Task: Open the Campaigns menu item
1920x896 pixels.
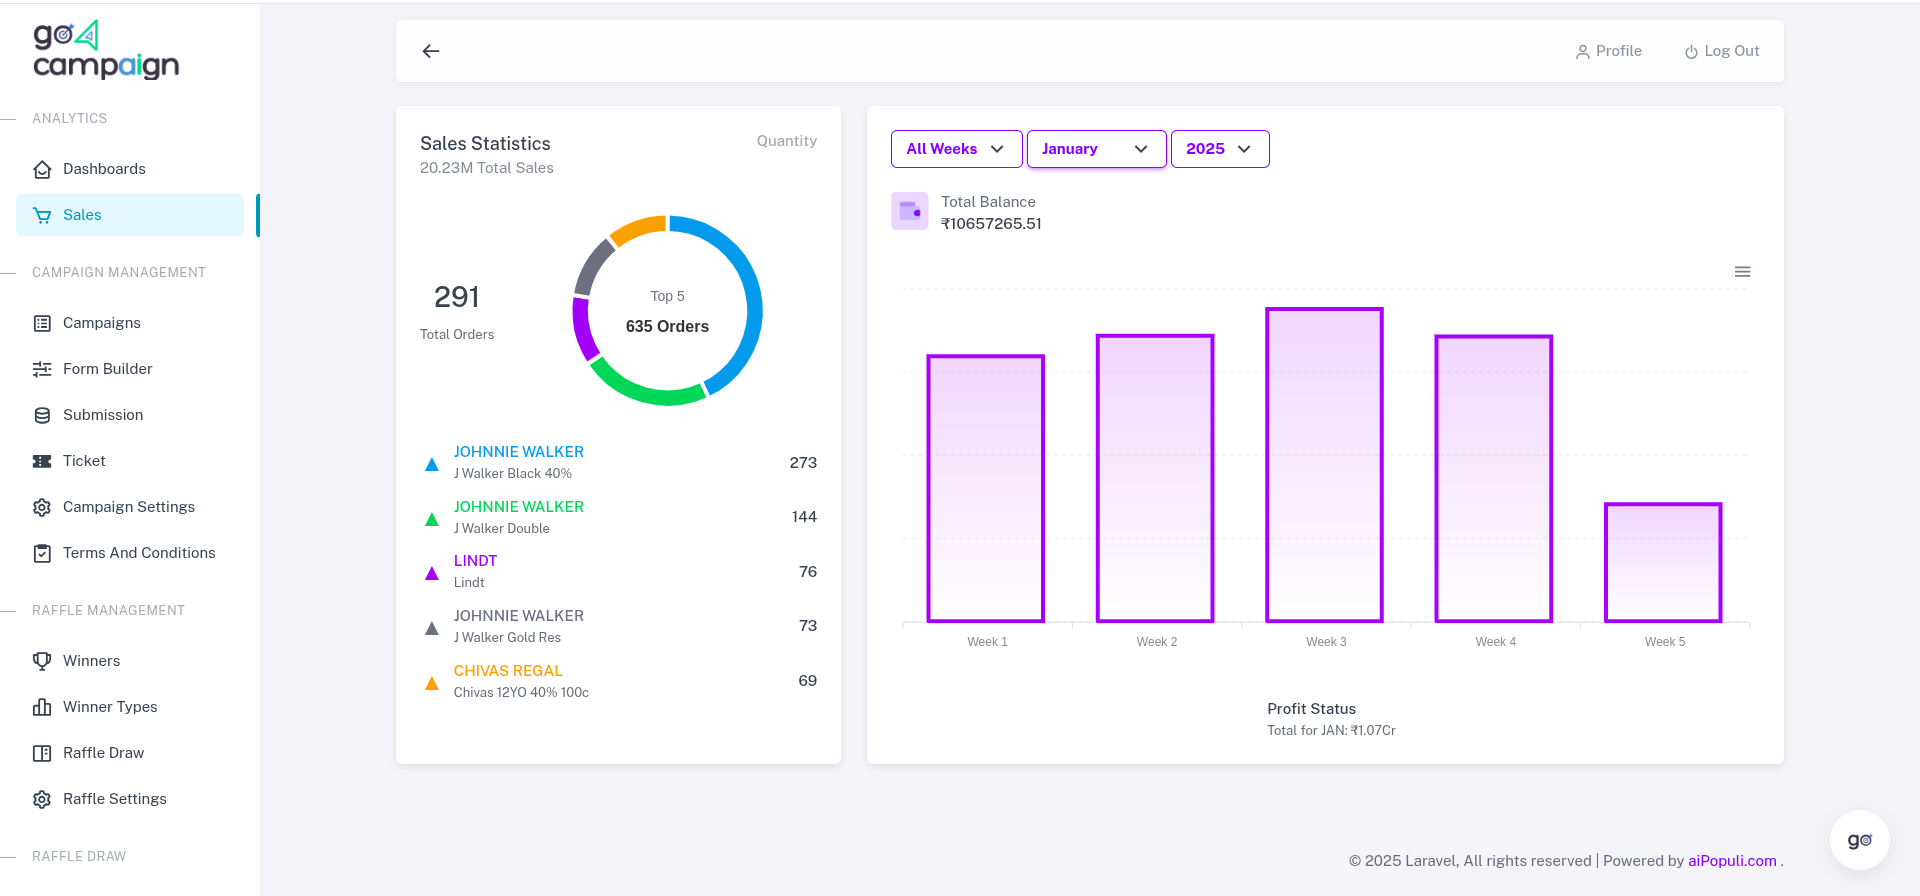Action: 130,323
